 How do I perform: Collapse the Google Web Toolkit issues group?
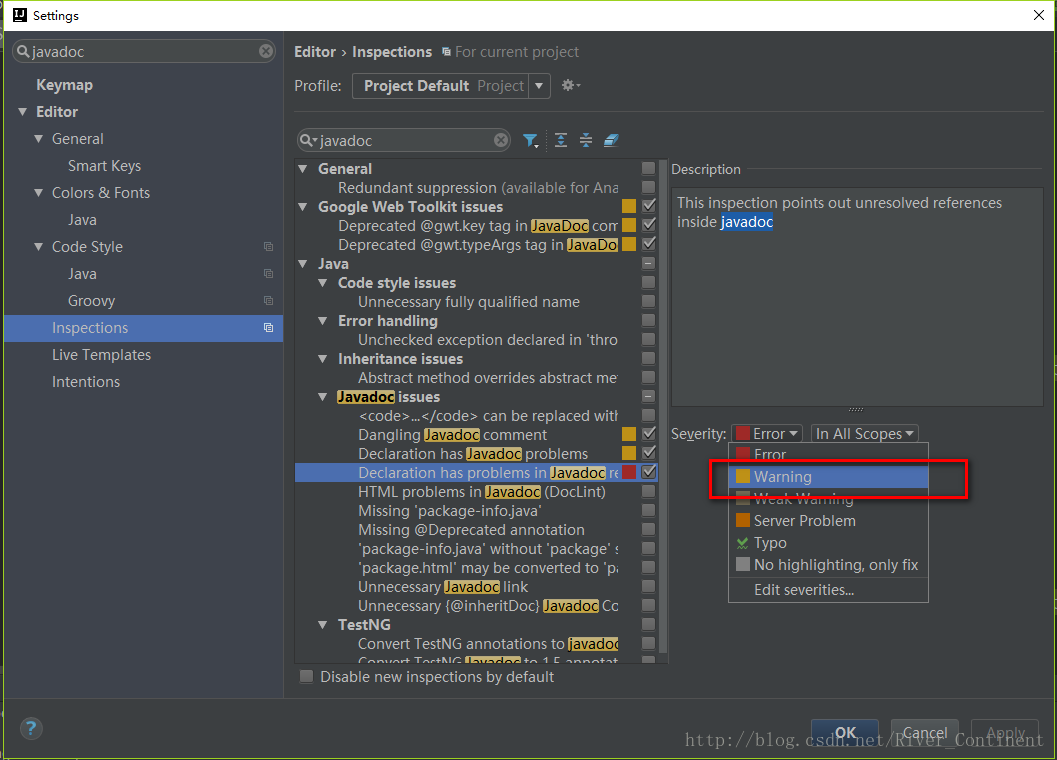coord(303,207)
